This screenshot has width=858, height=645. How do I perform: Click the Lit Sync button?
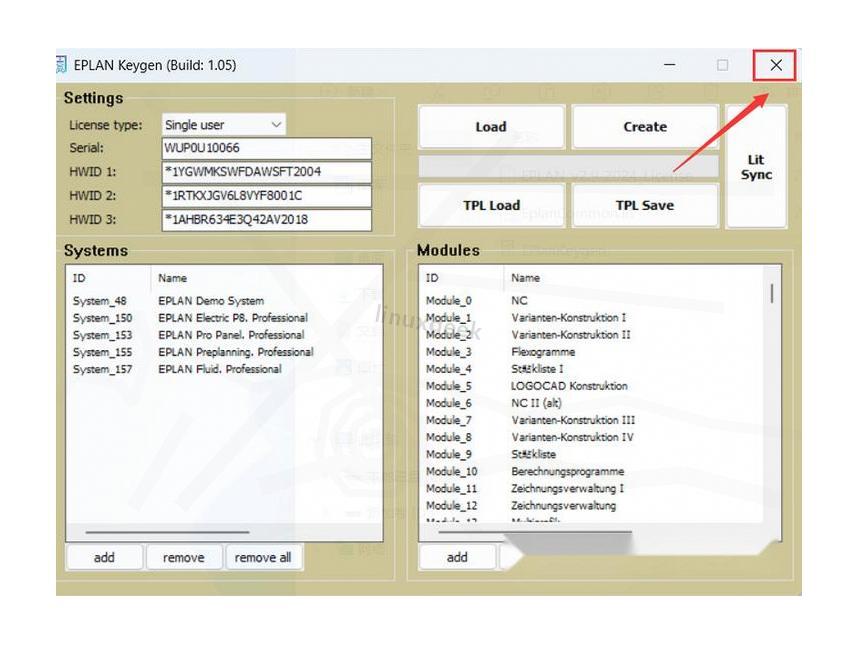(756, 167)
